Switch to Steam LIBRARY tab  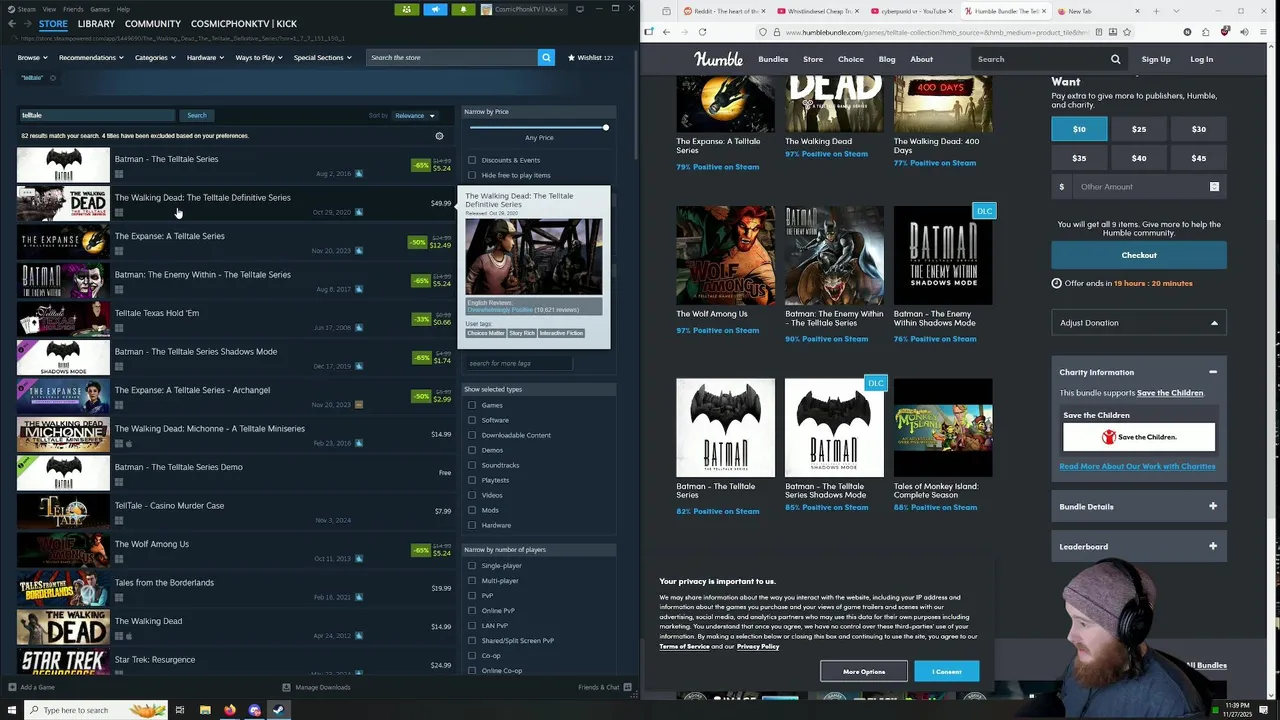point(96,24)
